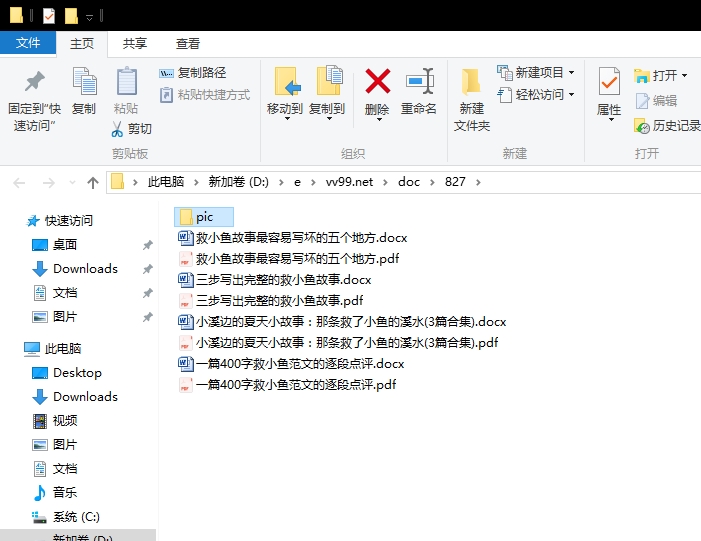Click the back navigation arrow
The width and height of the screenshot is (701, 541).
(x=19, y=182)
